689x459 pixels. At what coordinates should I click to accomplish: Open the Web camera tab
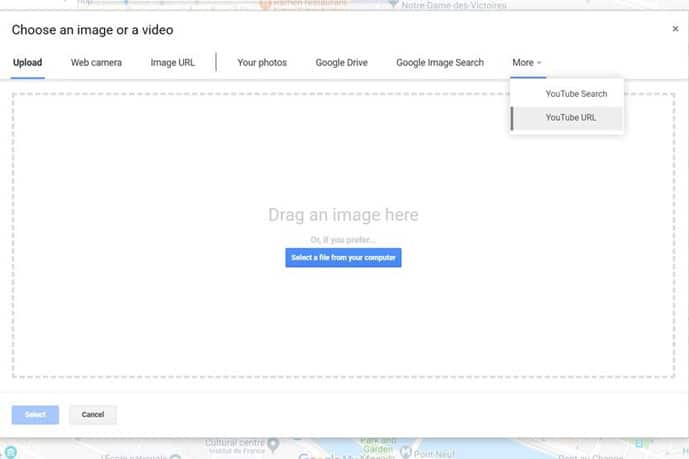pos(96,63)
